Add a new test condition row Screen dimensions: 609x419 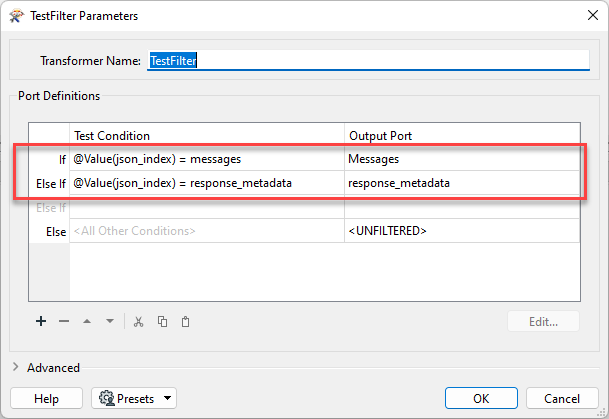[x=41, y=321]
